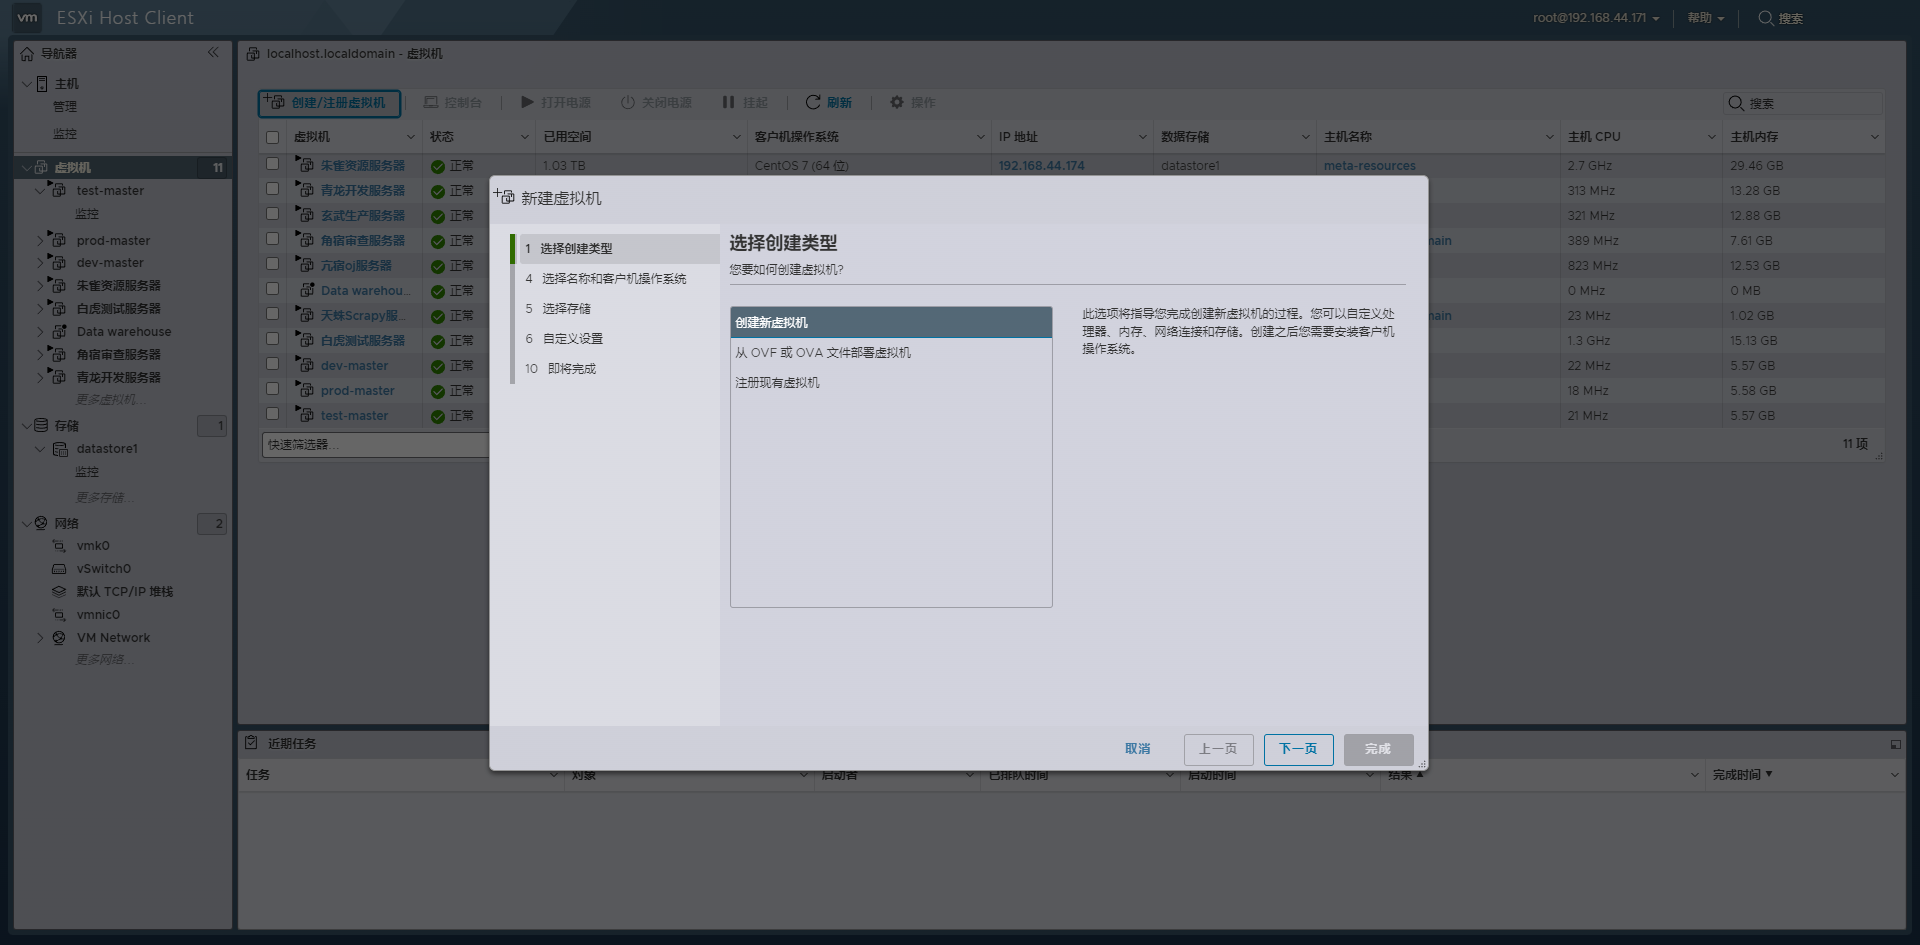
Task: Check the box for 角宿审查服务器 row
Action: click(x=272, y=238)
